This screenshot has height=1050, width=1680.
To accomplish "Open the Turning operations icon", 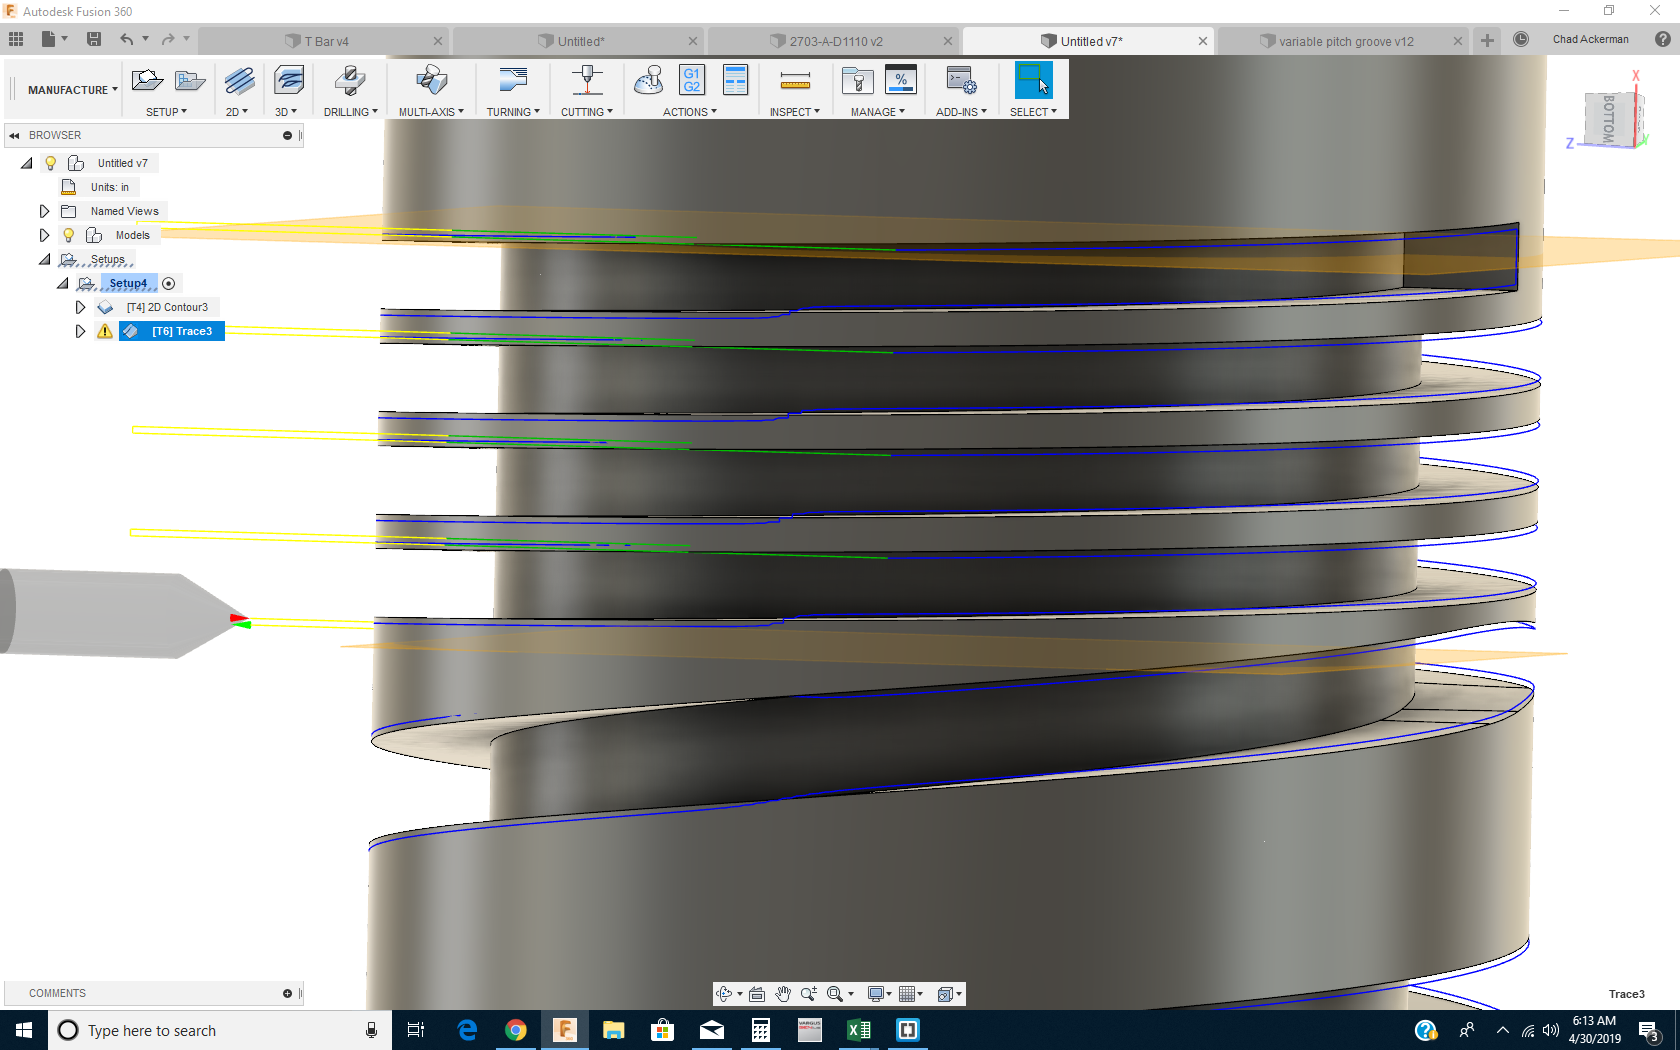I will (513, 80).
